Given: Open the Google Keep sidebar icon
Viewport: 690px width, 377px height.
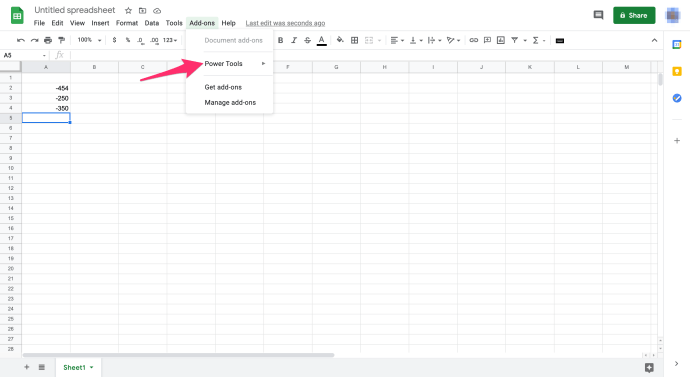Looking at the screenshot, I should 677,71.
